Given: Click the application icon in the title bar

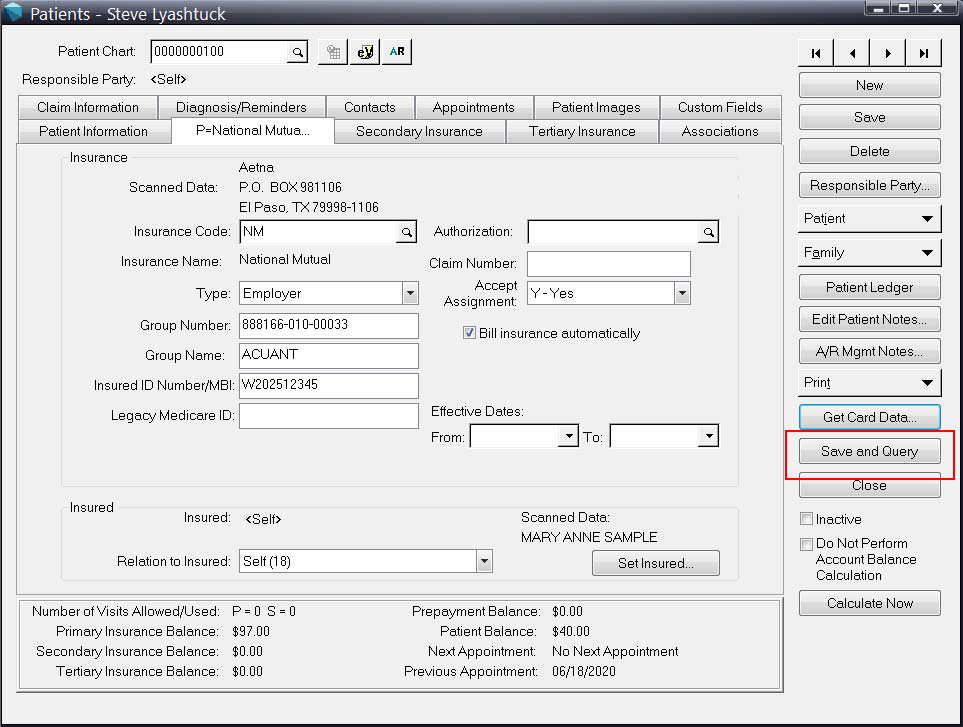Looking at the screenshot, I should click(x=13, y=12).
